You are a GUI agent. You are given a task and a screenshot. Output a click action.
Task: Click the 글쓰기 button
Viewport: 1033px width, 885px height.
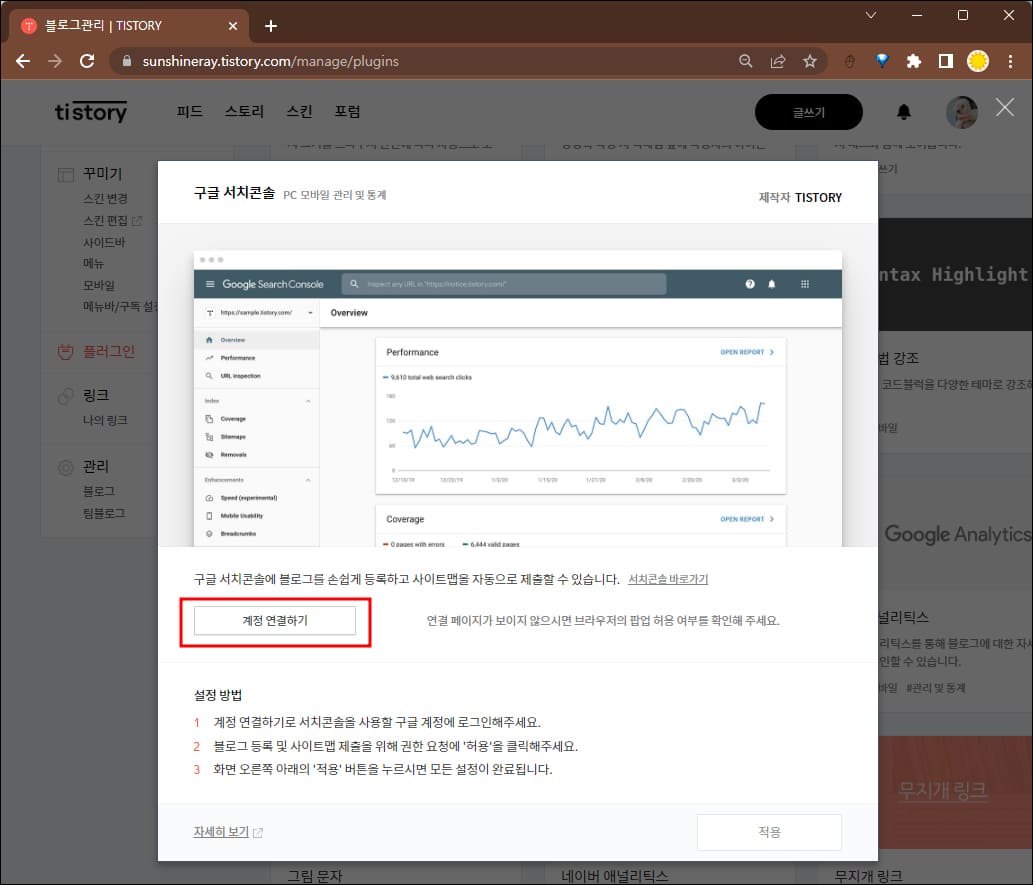(808, 112)
